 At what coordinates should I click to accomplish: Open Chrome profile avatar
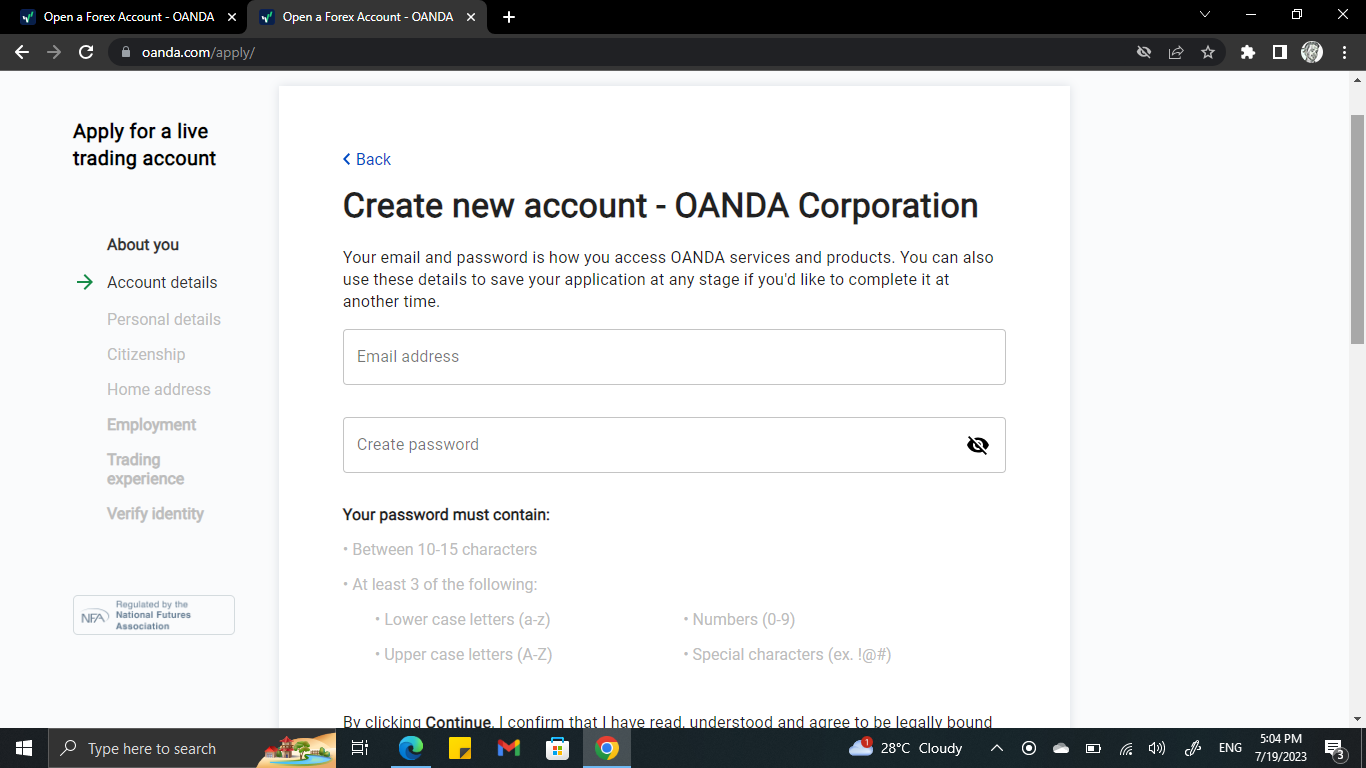(1312, 52)
